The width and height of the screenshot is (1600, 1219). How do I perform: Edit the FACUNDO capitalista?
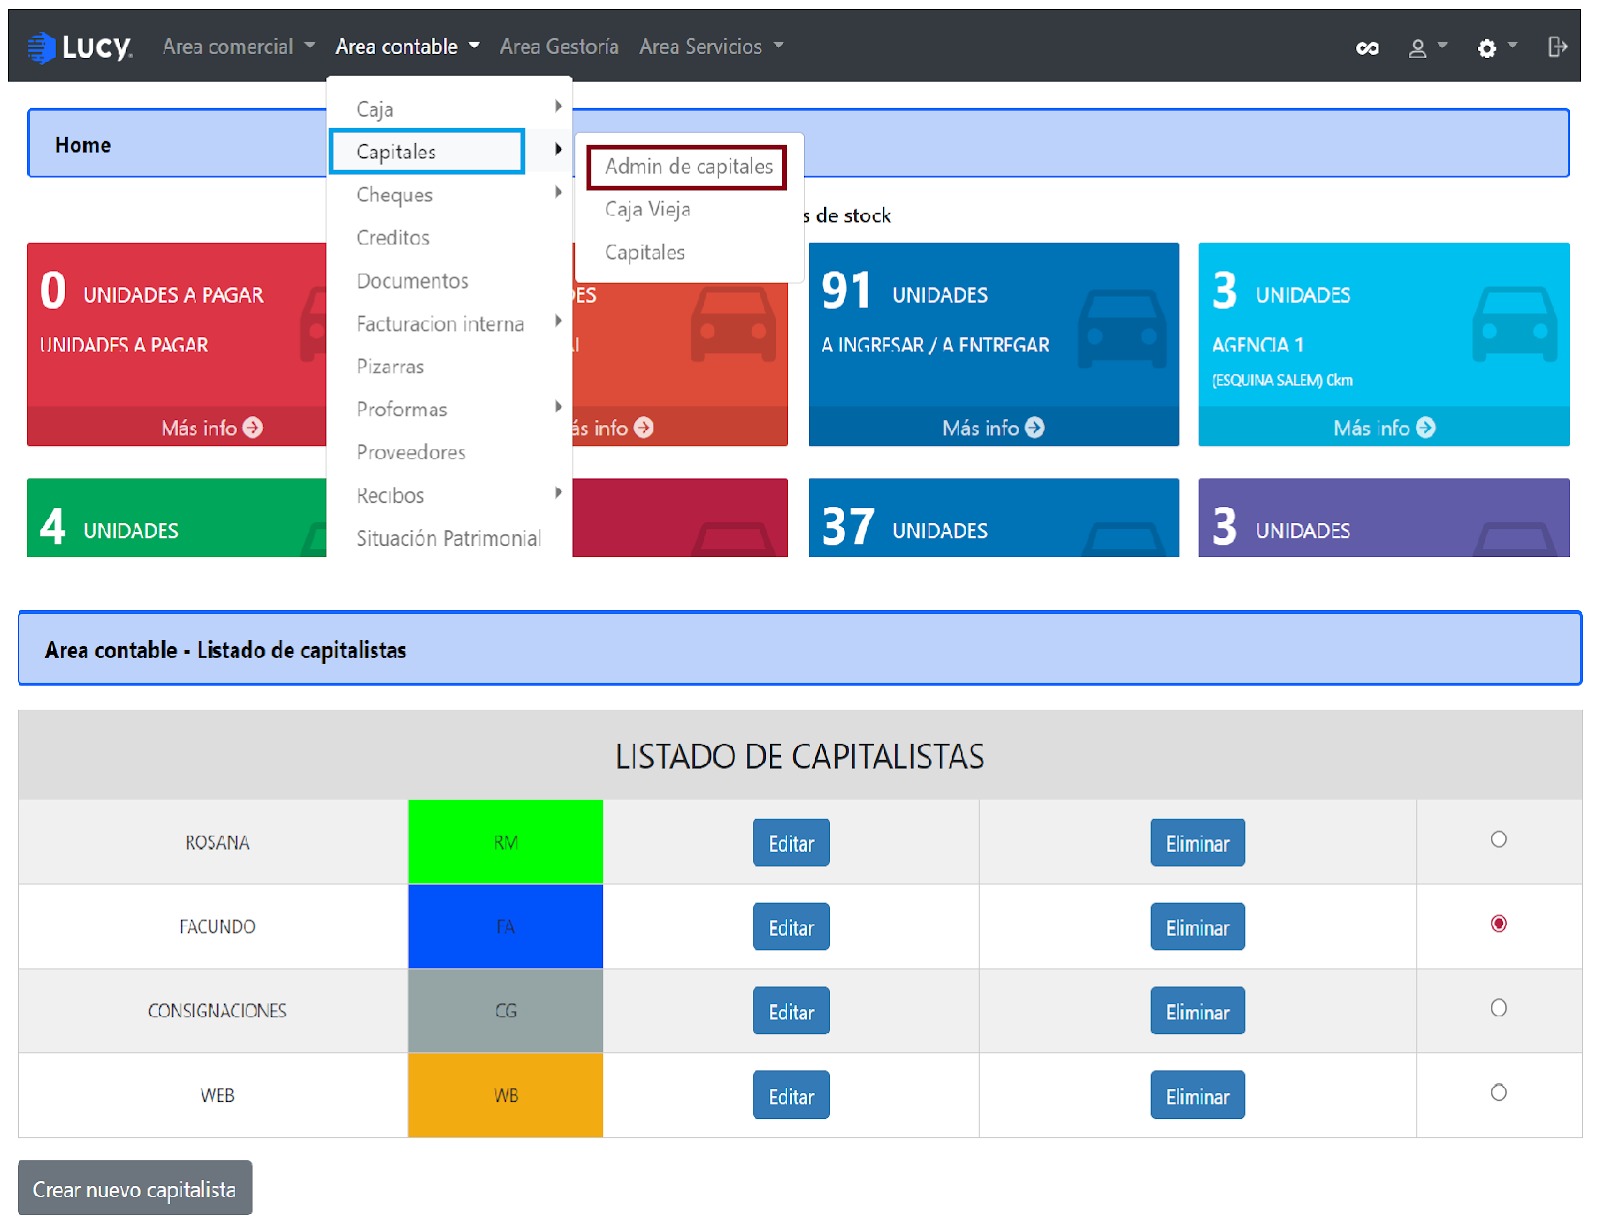pos(791,927)
